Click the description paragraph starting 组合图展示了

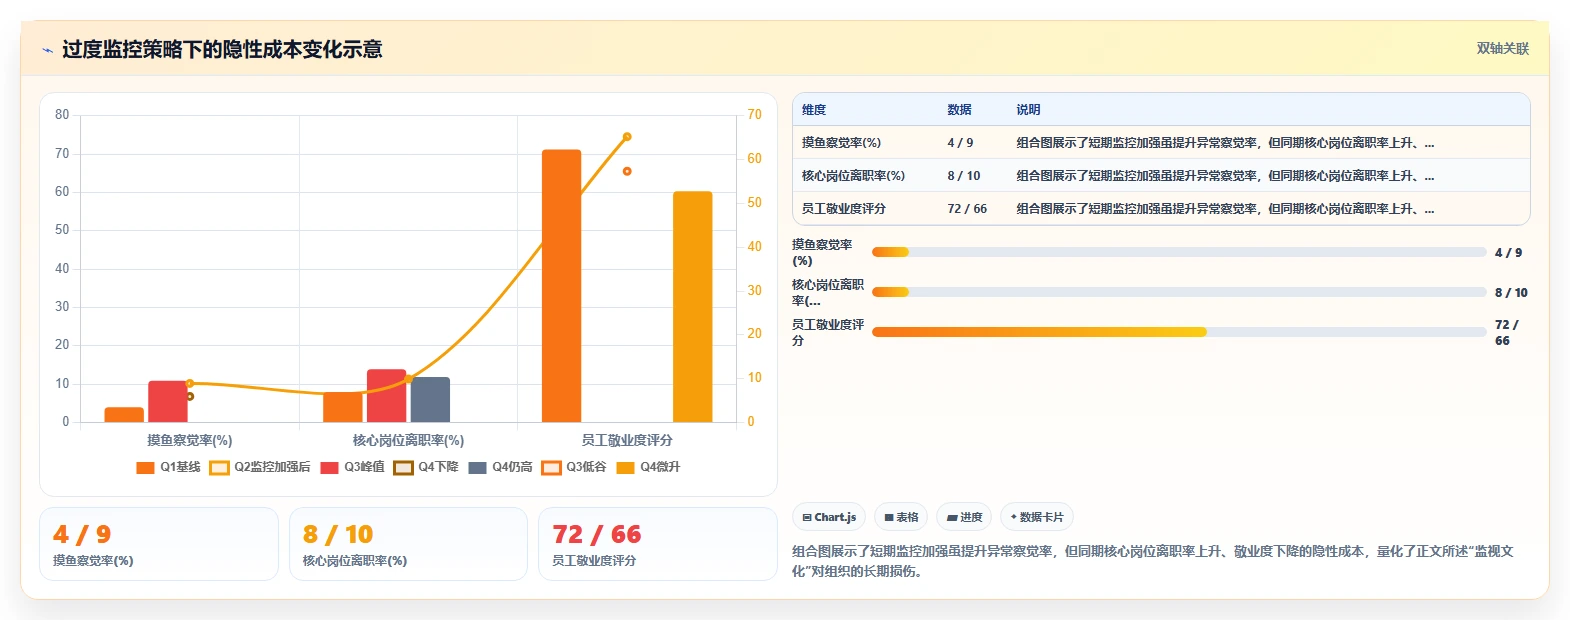[1153, 561]
